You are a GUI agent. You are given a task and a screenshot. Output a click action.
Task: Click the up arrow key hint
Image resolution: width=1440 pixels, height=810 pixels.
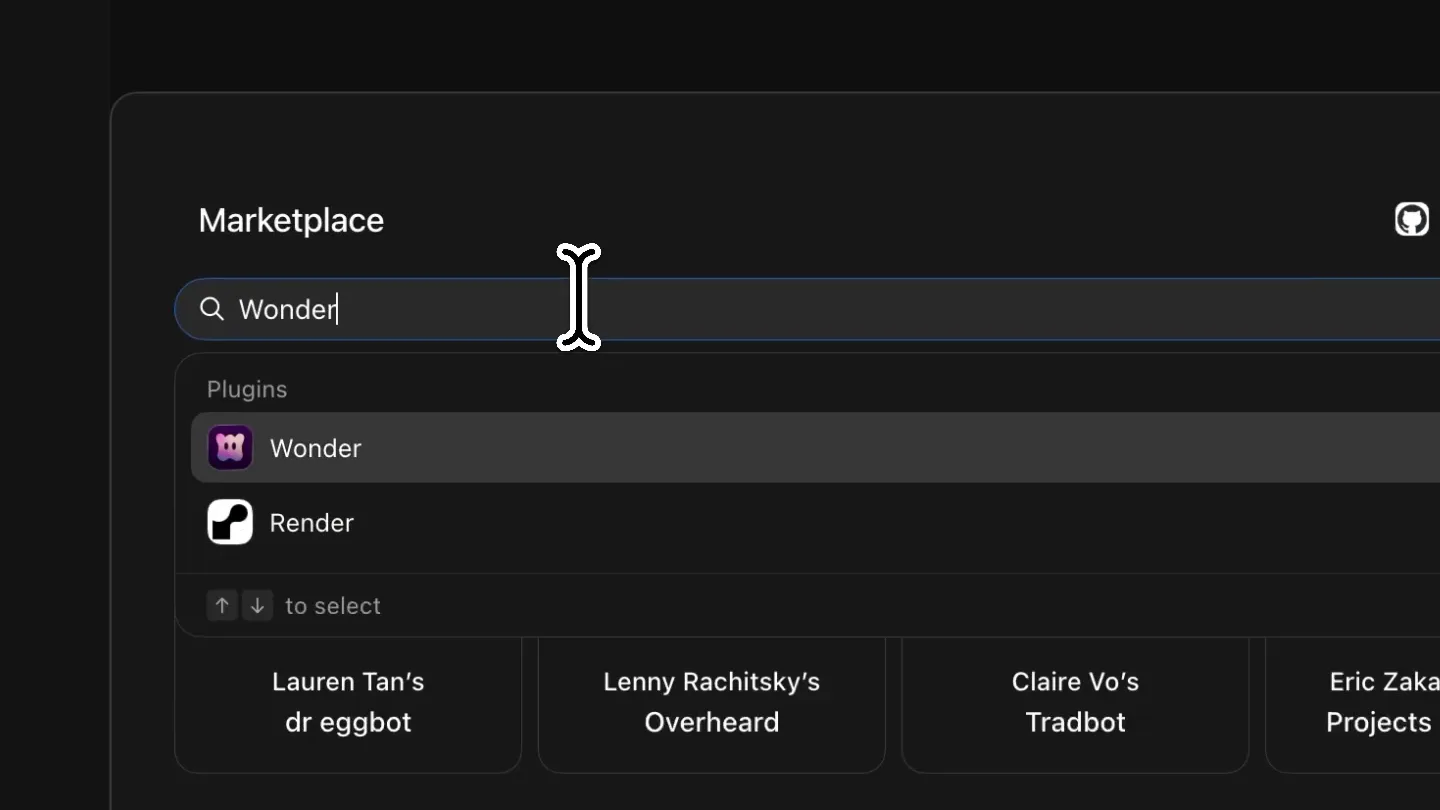tap(222, 605)
